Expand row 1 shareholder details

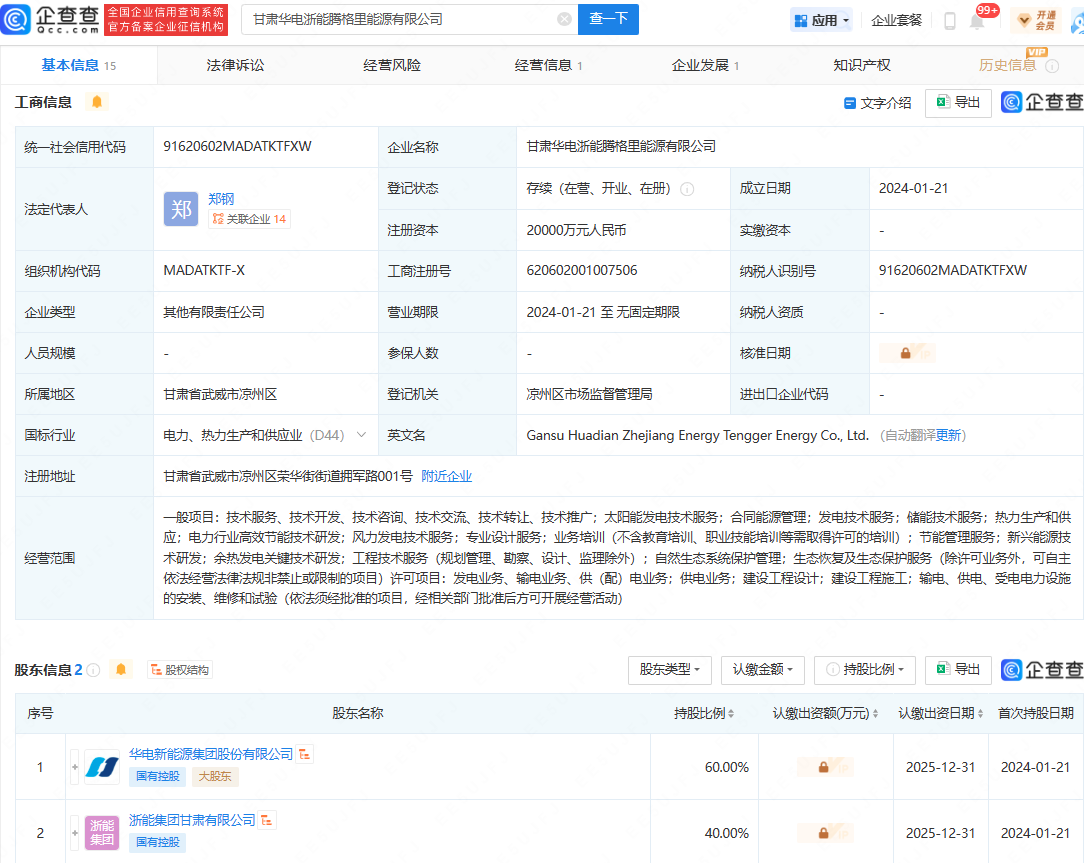pyautogui.click(x=74, y=767)
